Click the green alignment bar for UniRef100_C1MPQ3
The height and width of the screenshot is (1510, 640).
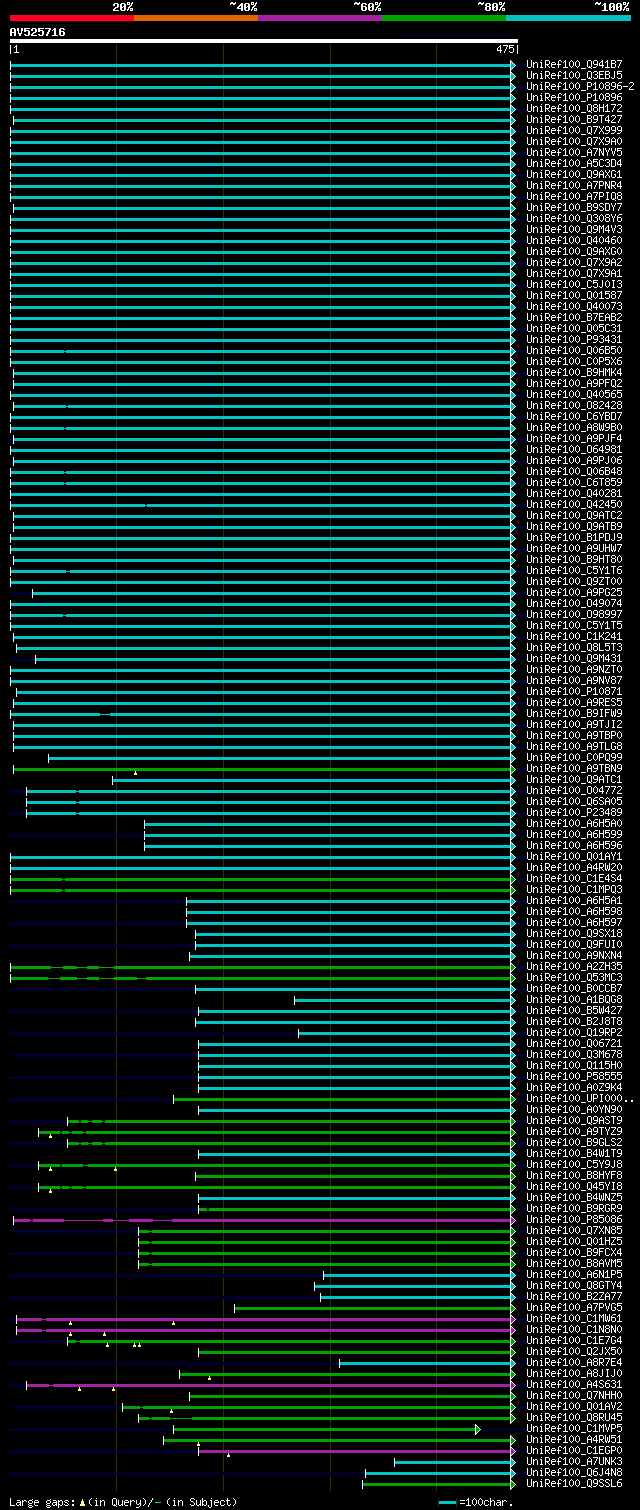click(263, 890)
